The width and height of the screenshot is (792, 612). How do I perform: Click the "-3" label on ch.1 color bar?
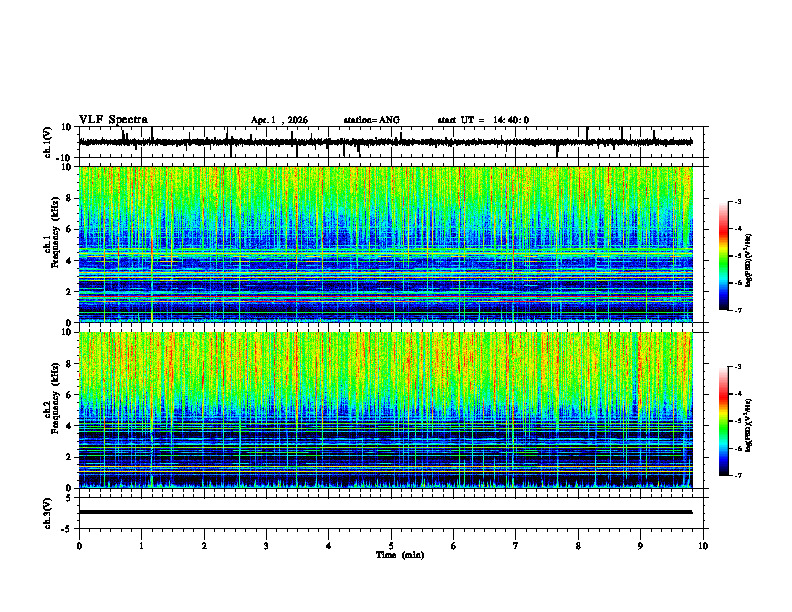point(738,201)
